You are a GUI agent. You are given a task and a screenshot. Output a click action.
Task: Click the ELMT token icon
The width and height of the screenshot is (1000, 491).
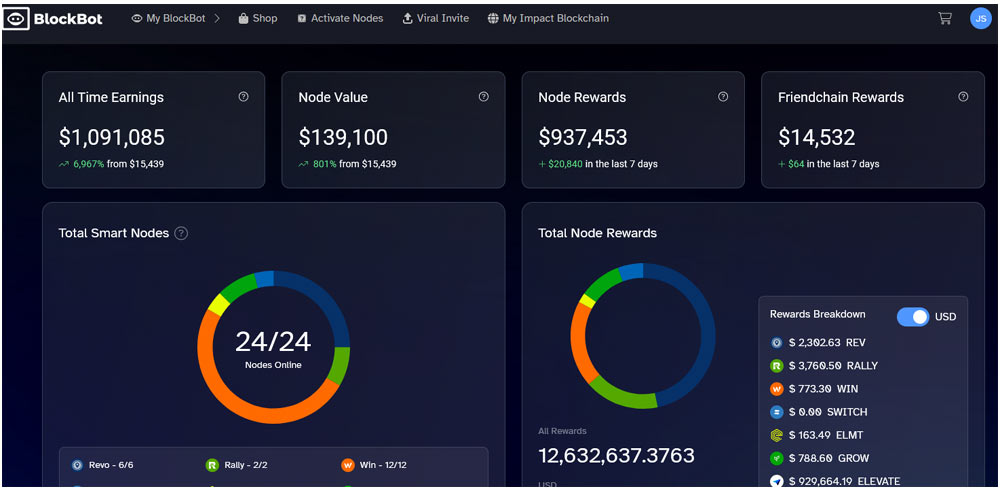click(x=776, y=435)
